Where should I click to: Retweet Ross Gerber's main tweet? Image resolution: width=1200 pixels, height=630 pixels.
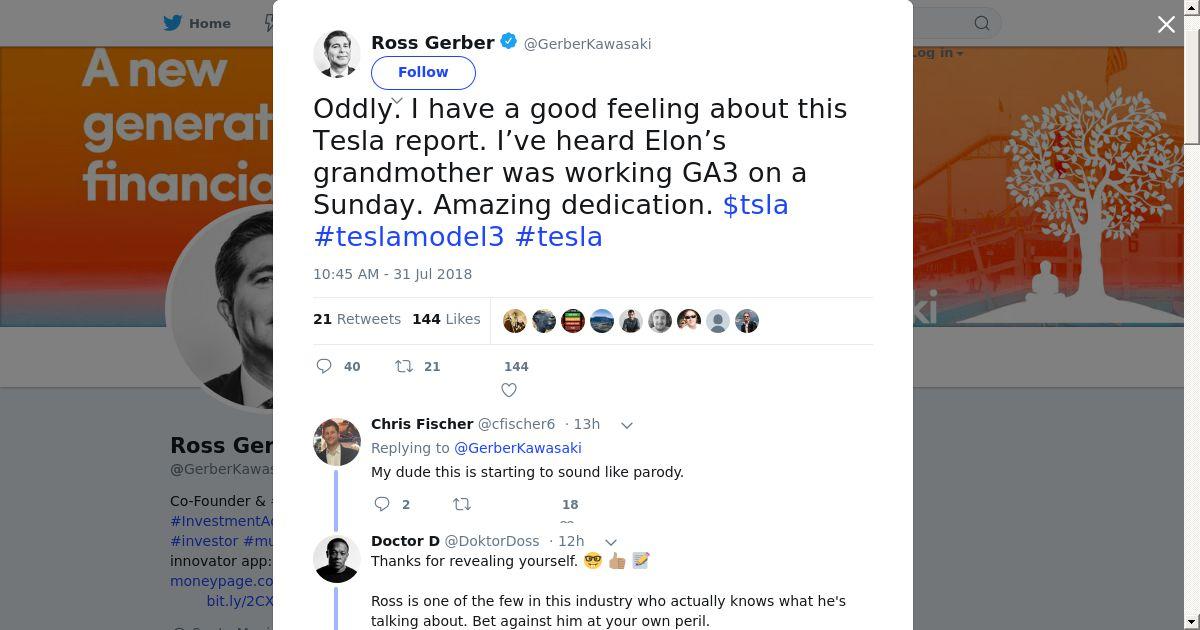(404, 366)
